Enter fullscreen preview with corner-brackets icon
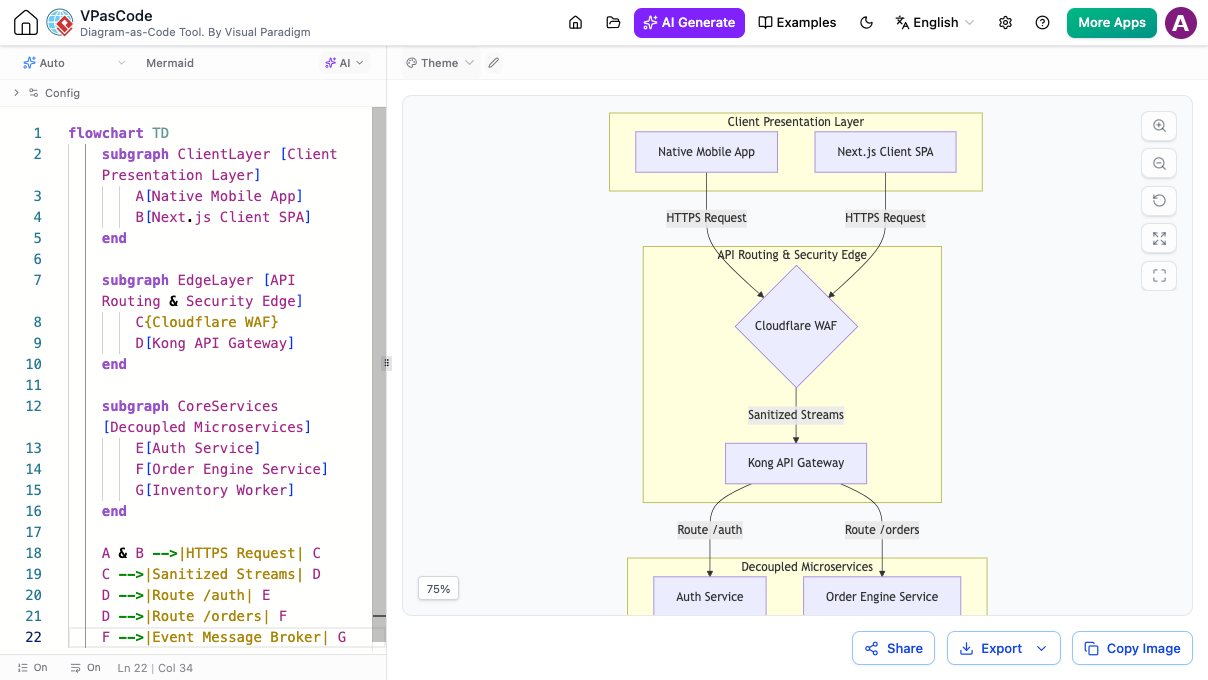The image size is (1208, 680). tap(1159, 276)
